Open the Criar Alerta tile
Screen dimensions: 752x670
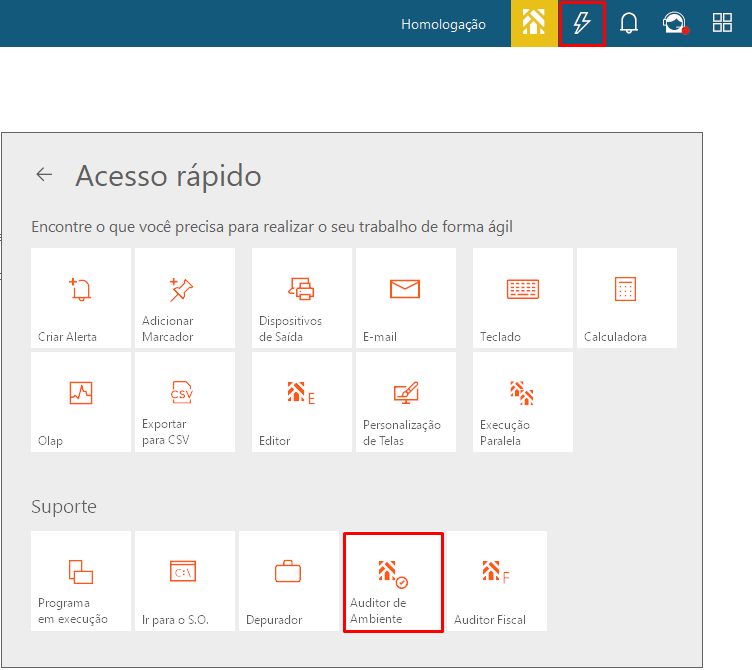coord(81,298)
